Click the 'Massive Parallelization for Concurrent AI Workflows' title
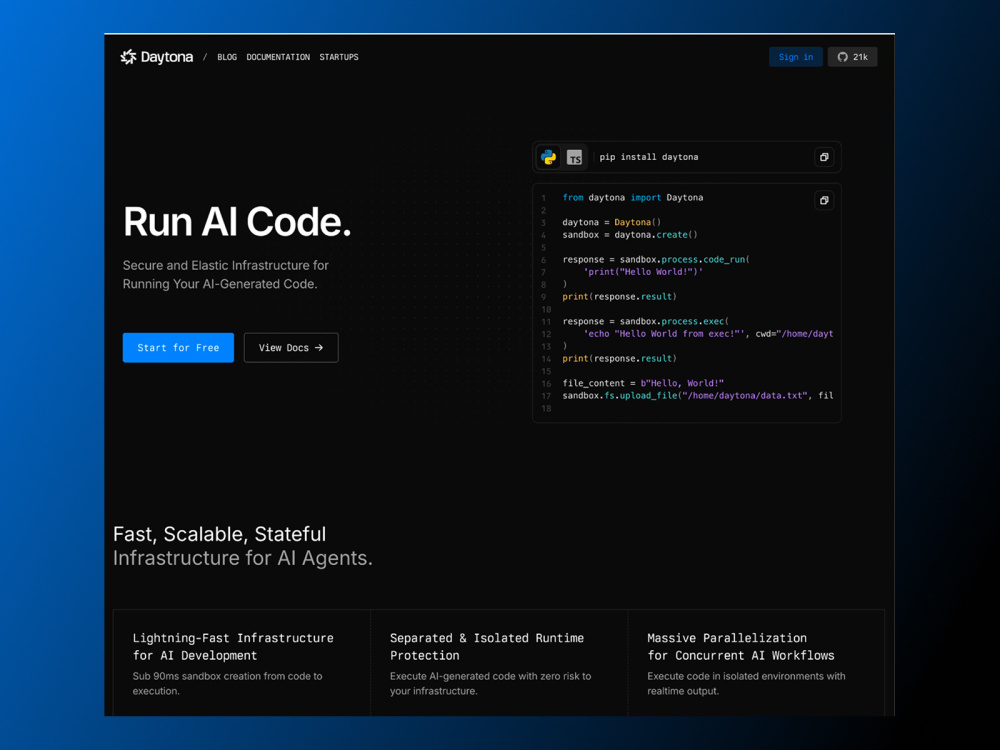Screen dimensions: 1000x750 (x=740, y=647)
